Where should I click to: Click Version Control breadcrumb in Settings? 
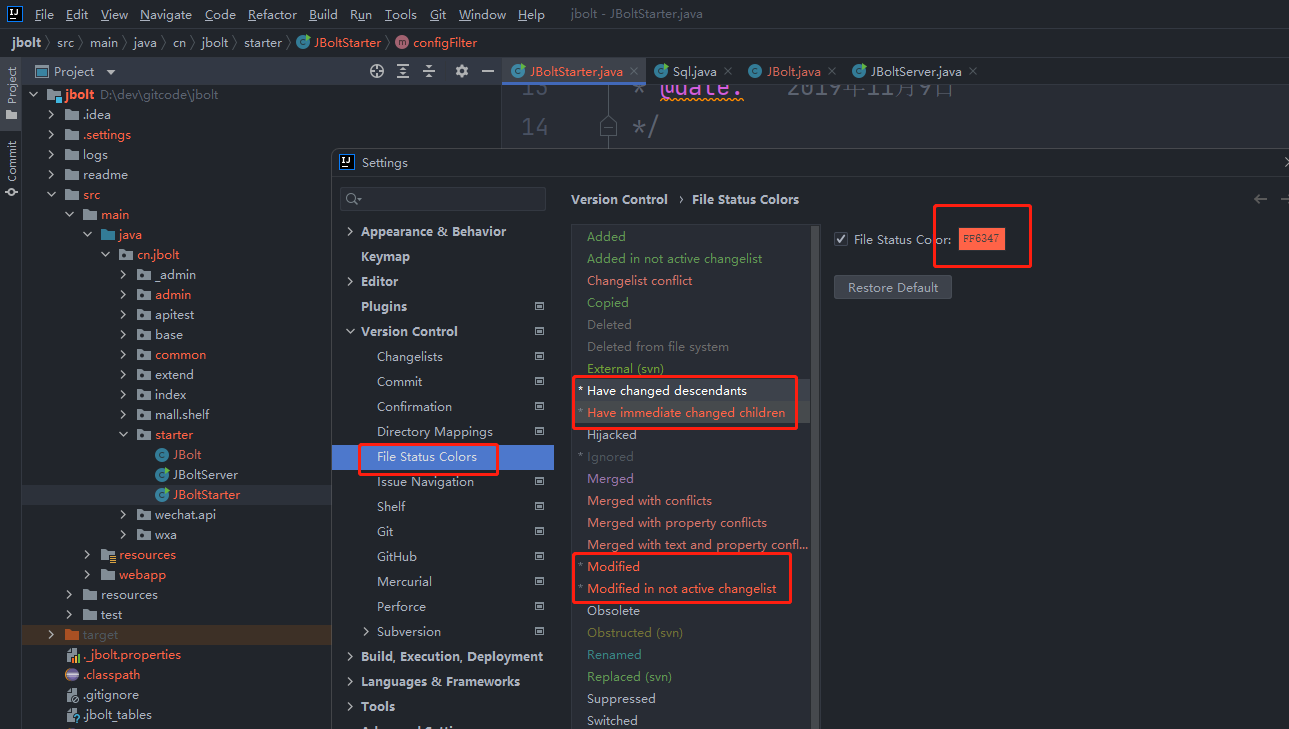pos(619,199)
